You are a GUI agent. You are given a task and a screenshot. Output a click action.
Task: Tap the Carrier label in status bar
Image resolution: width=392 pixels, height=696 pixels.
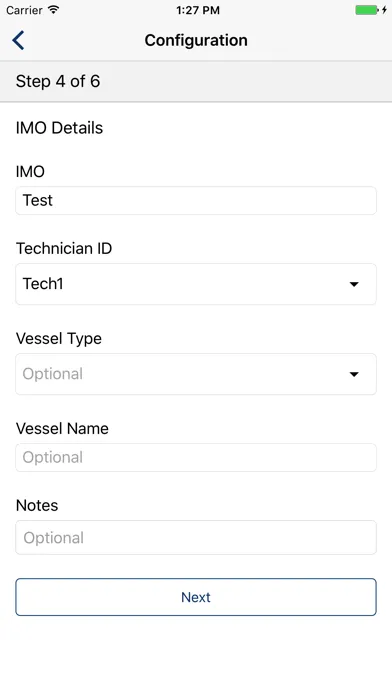[x=24, y=10]
